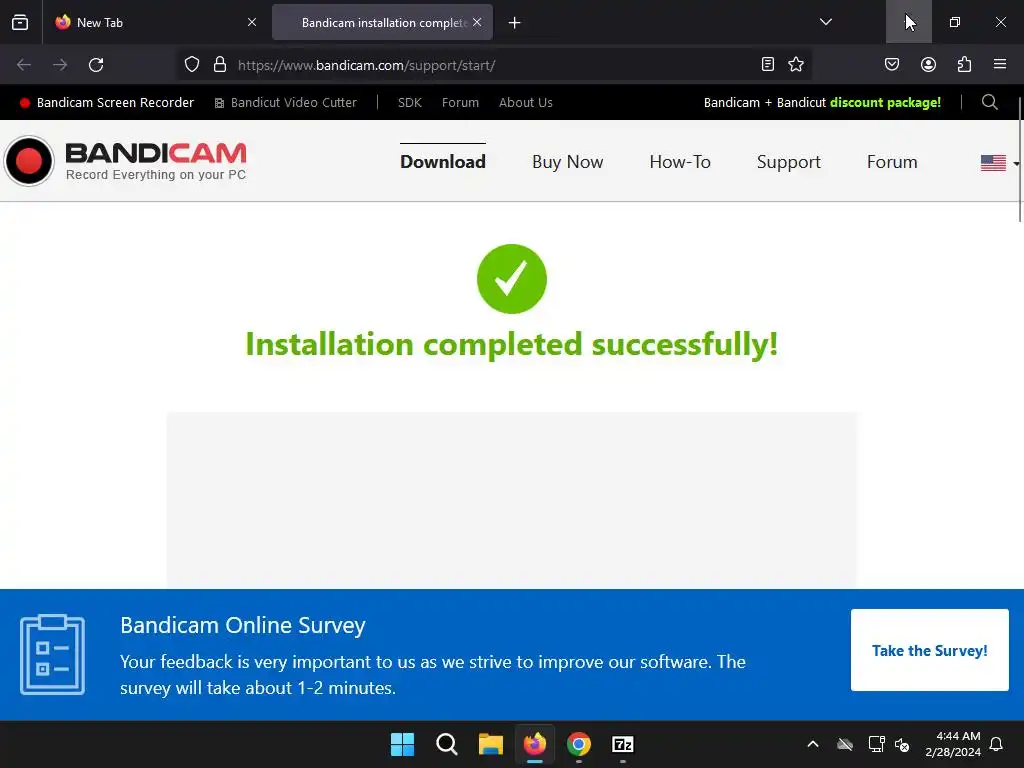Go forward one page
The width and height of the screenshot is (1024, 768).
click(x=60, y=65)
